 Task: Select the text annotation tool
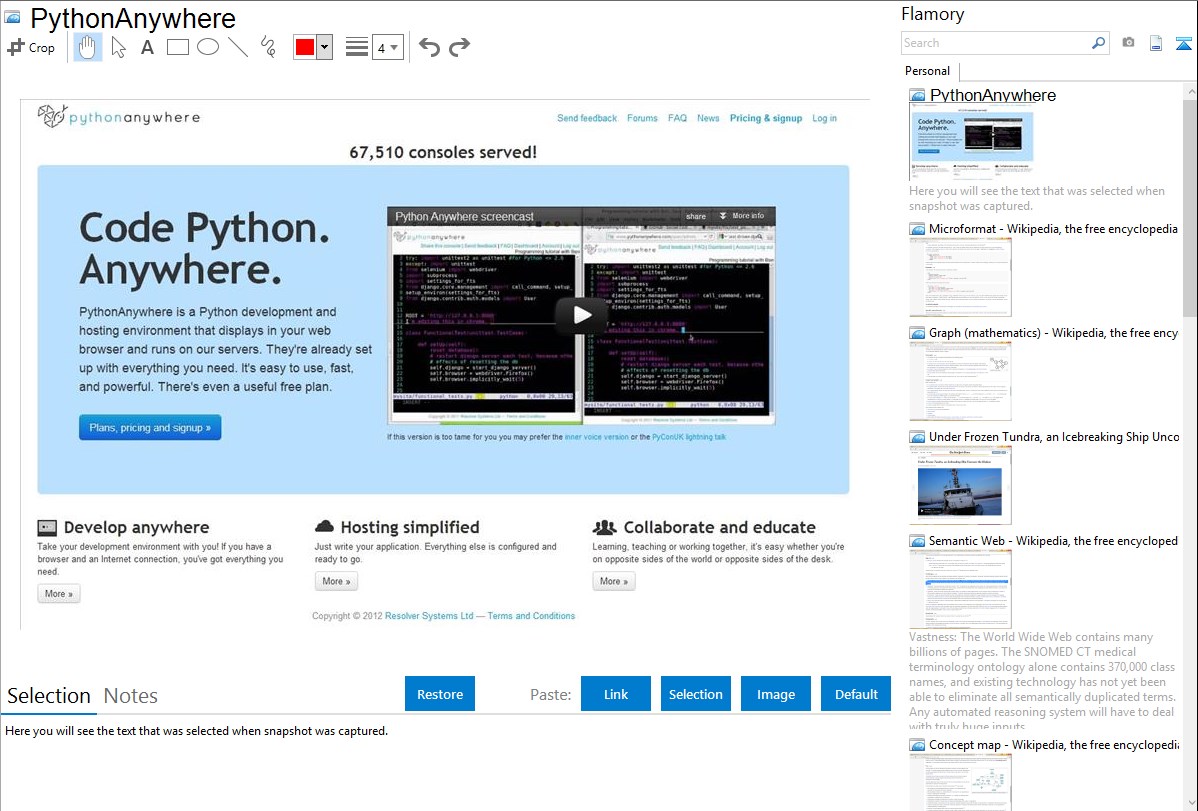click(147, 47)
